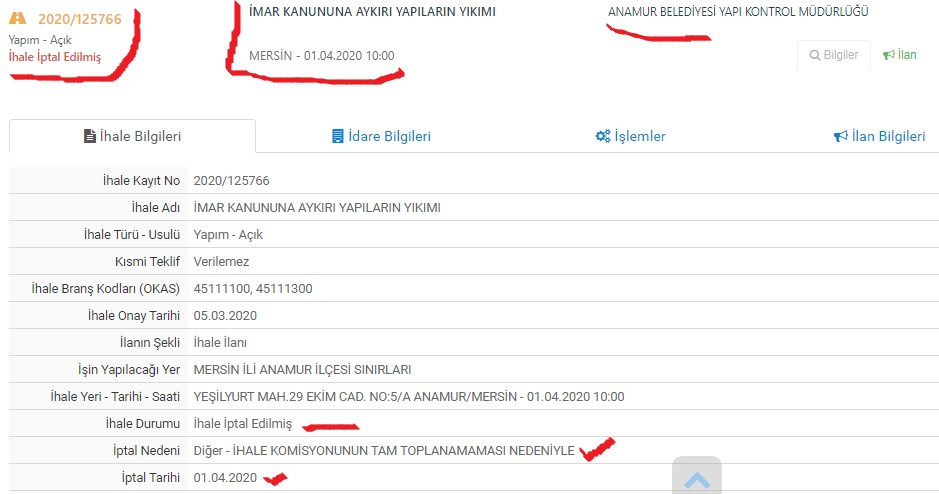
Task: Select value MERSİN İLİ ANAMUR İLÇESİ SINIRLARI
Action: tap(302, 369)
